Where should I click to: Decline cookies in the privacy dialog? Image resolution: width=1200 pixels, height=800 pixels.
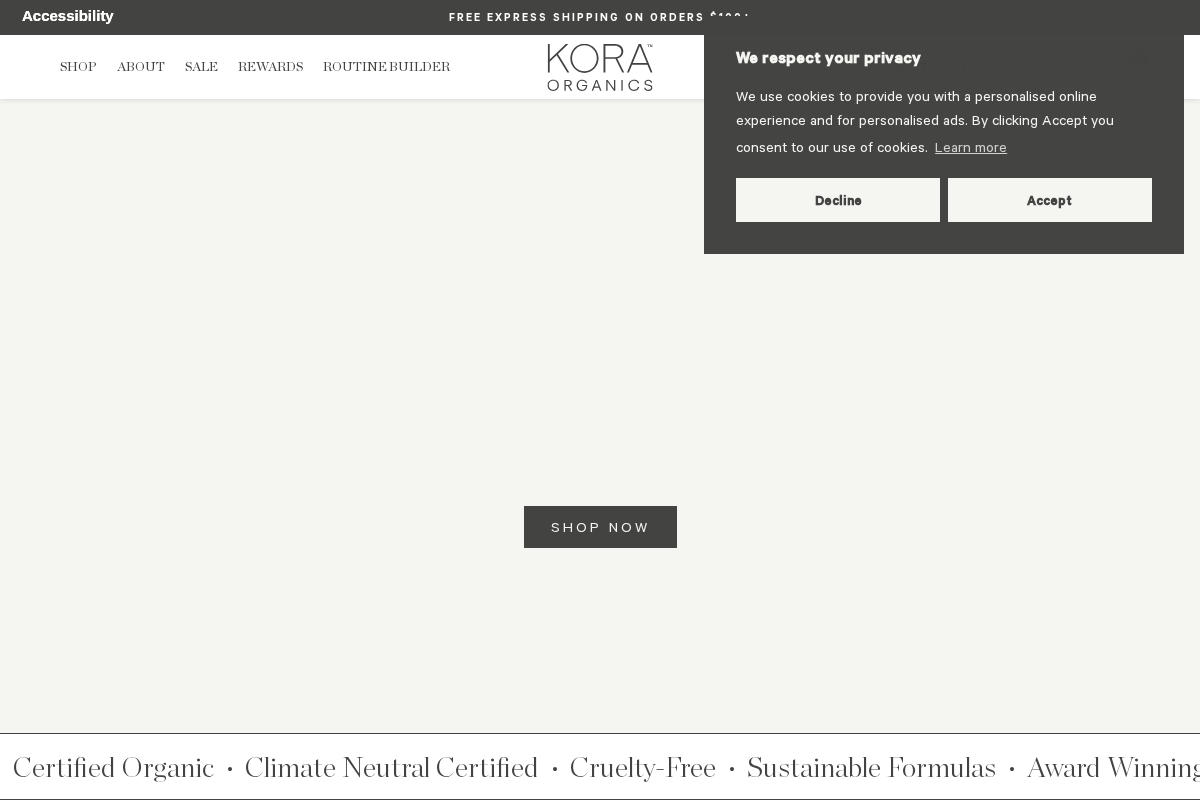838,200
